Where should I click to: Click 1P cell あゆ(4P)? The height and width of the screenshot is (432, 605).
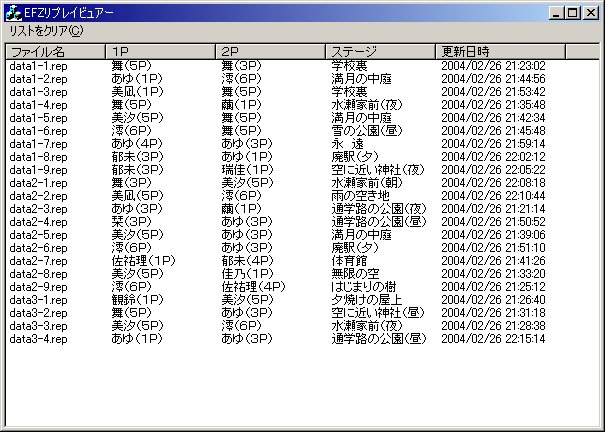(x=137, y=144)
